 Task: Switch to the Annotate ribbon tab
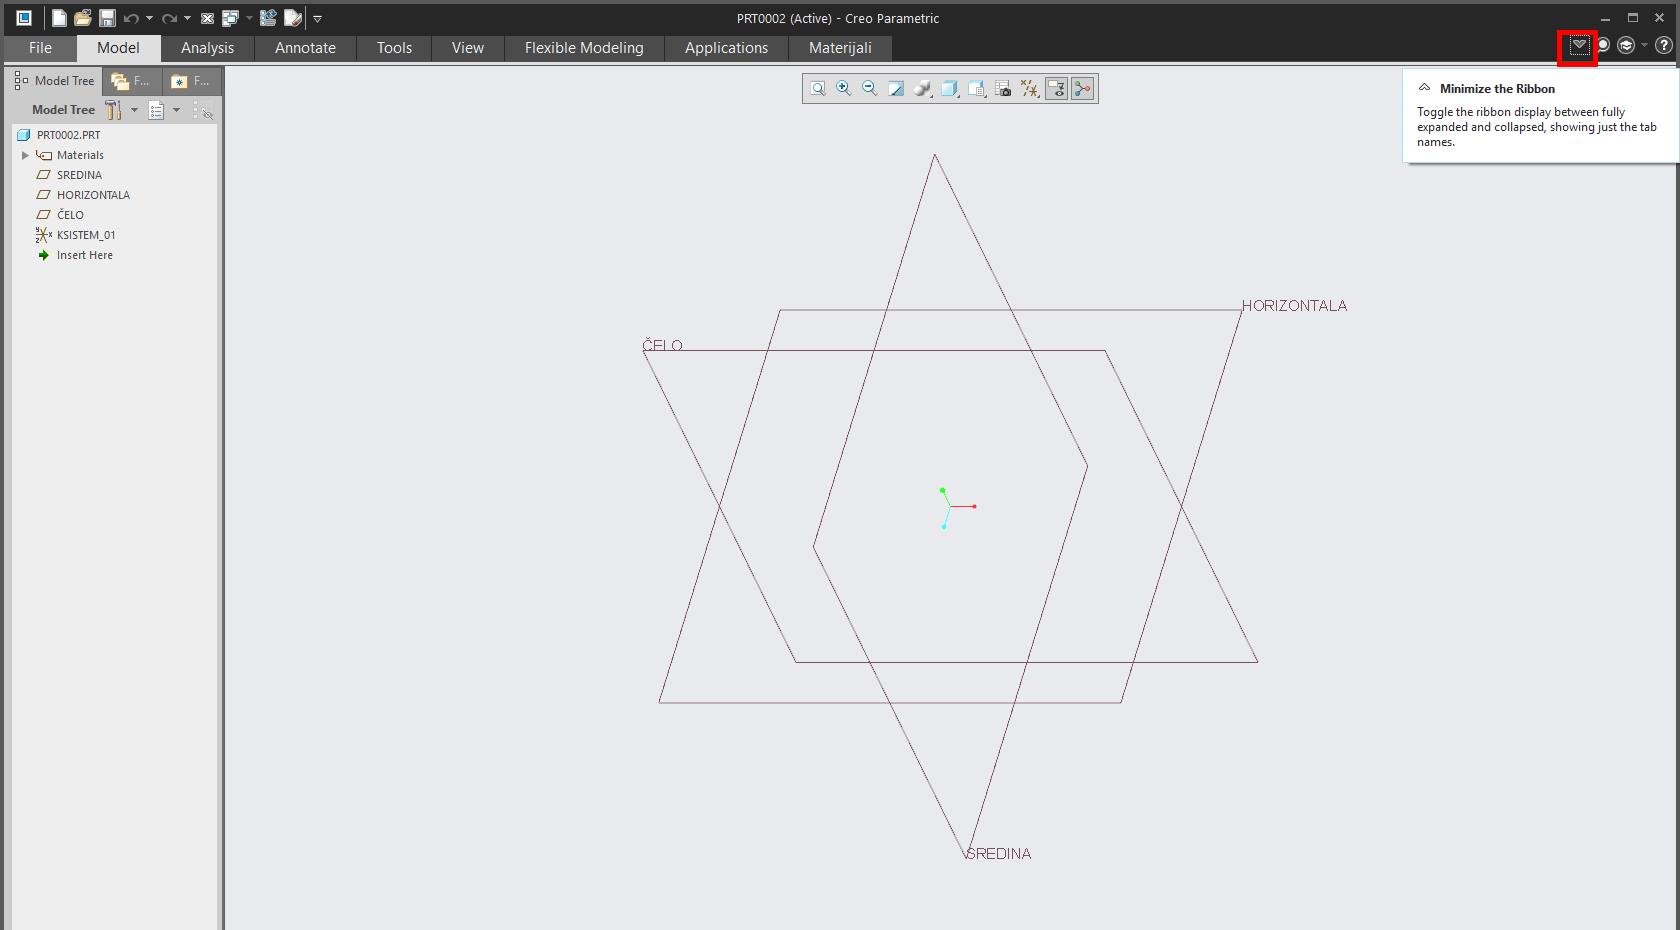click(x=305, y=48)
